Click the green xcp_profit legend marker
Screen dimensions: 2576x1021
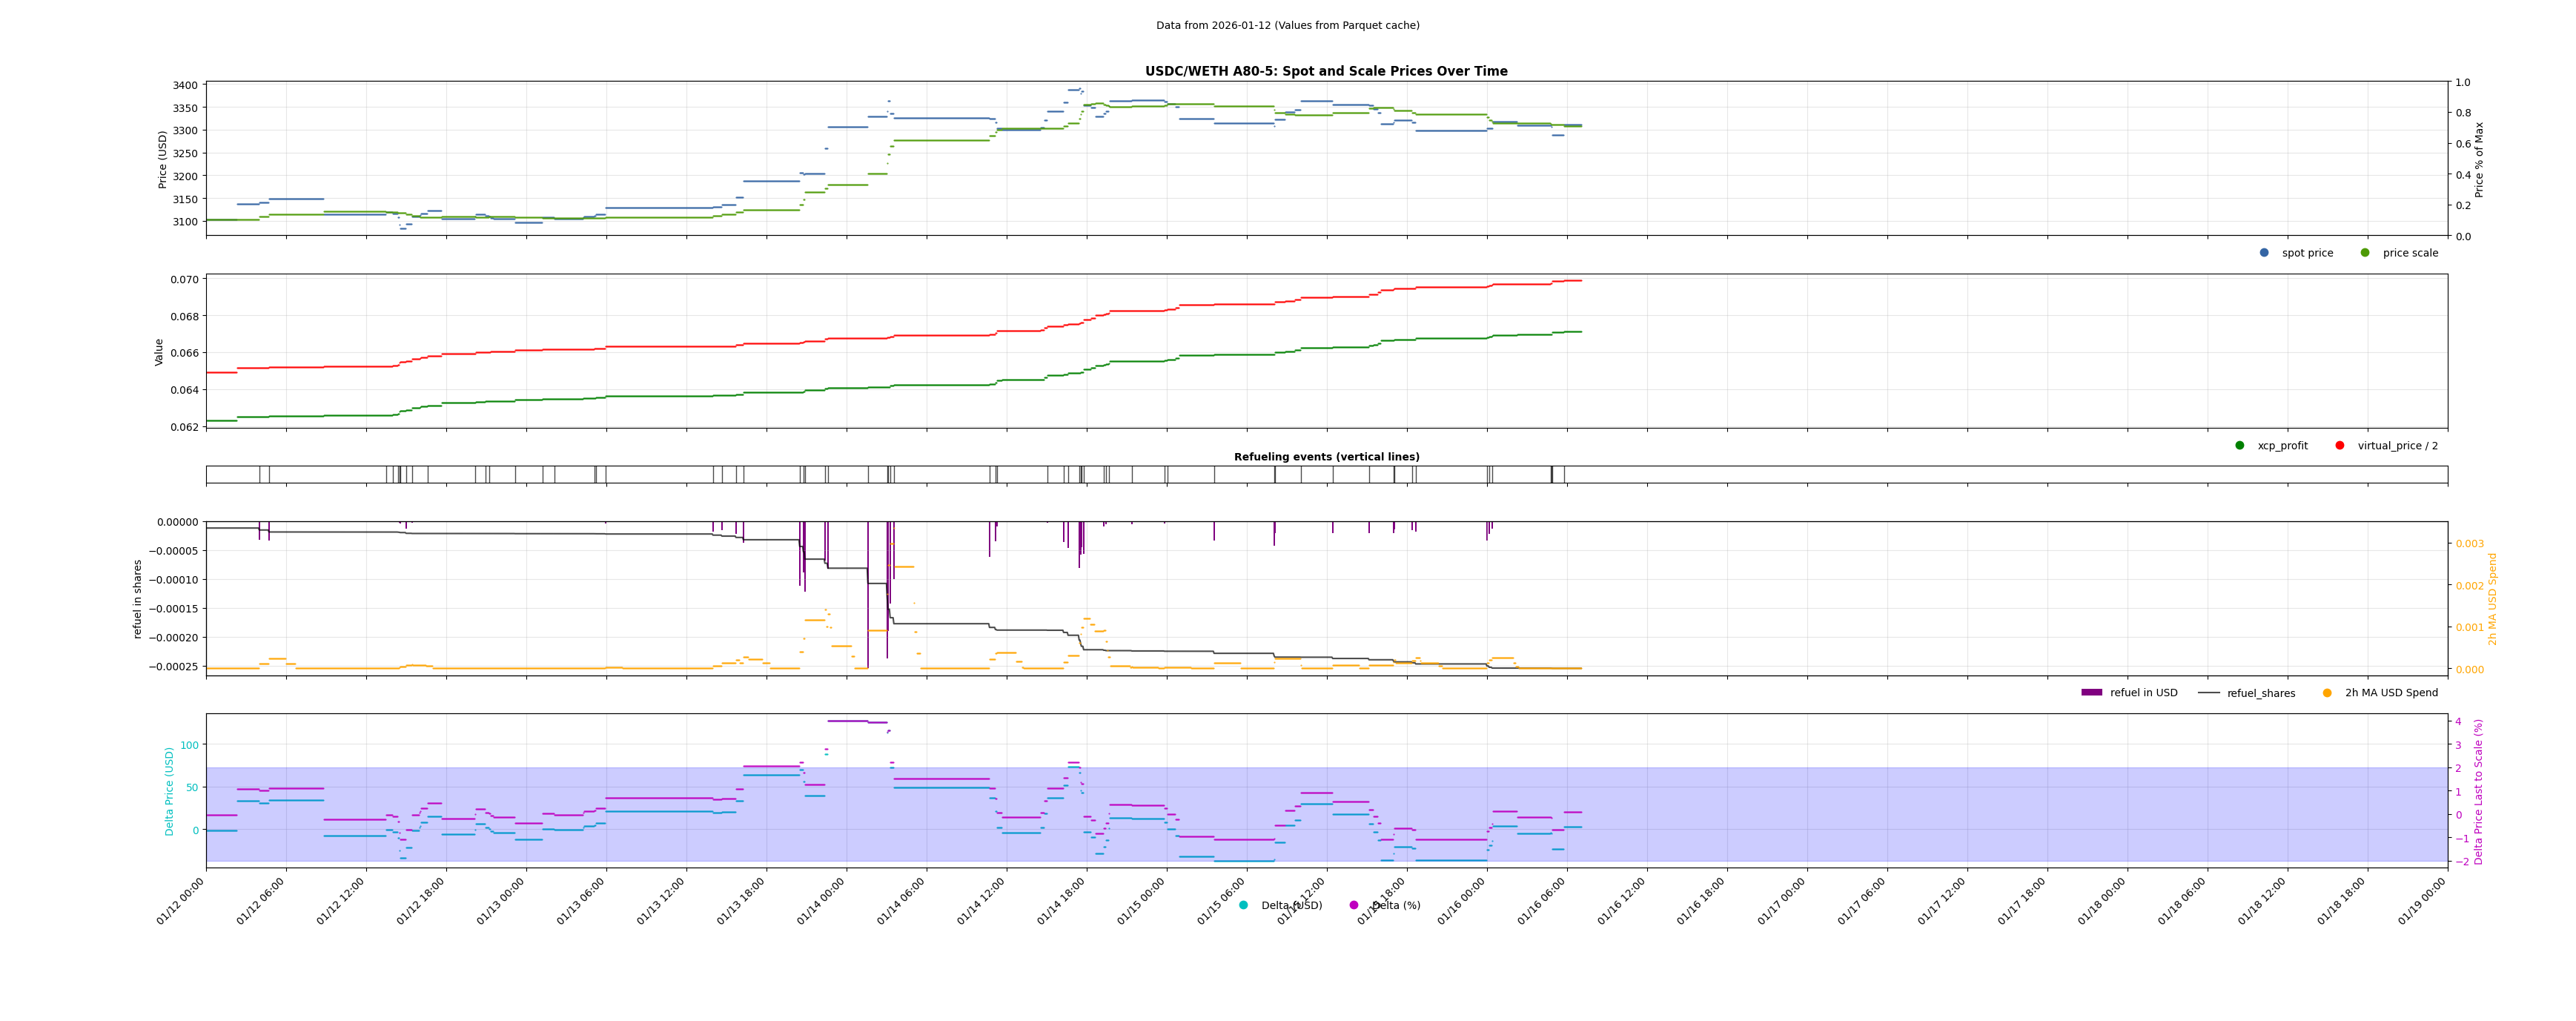click(x=2240, y=446)
